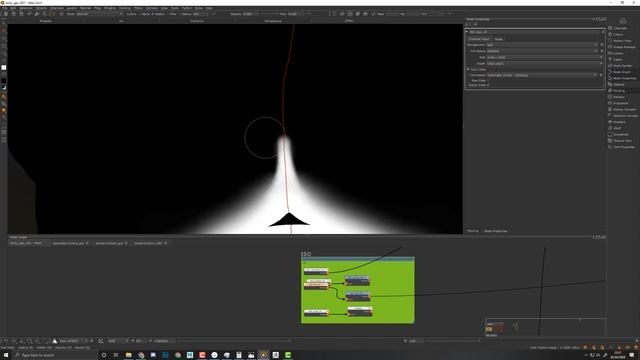Open the Tool Properties palette

(x=624, y=147)
